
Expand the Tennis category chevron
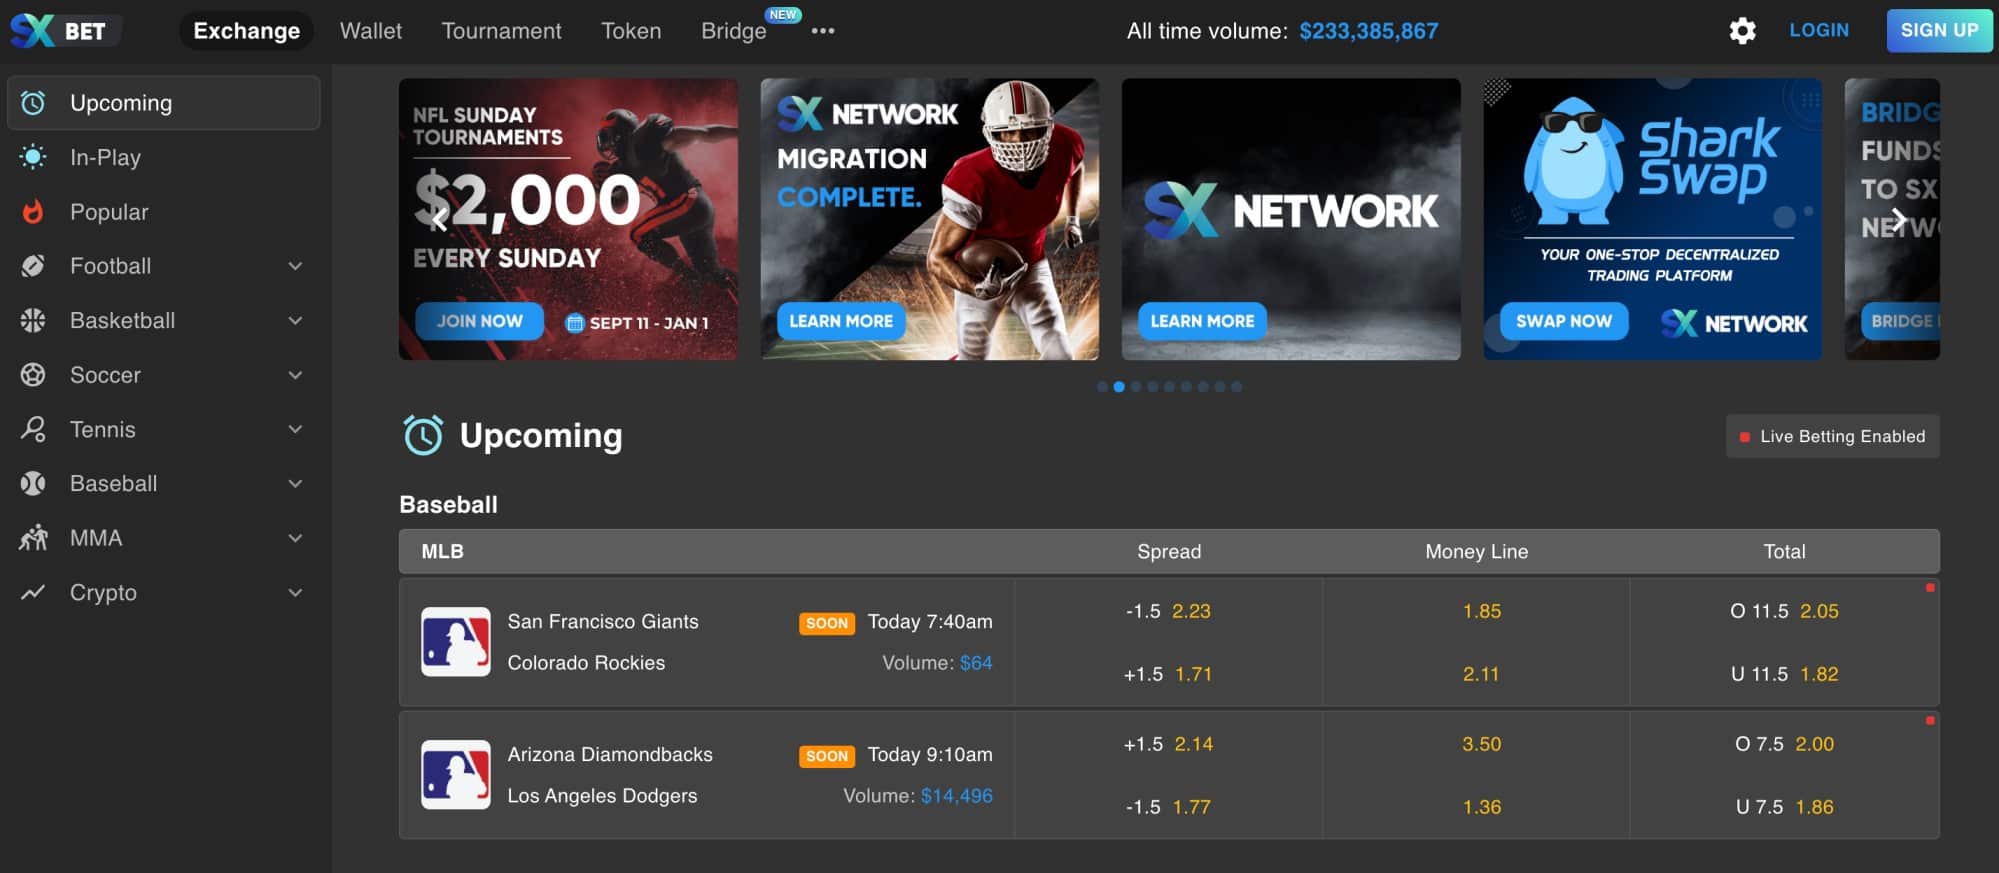point(295,429)
